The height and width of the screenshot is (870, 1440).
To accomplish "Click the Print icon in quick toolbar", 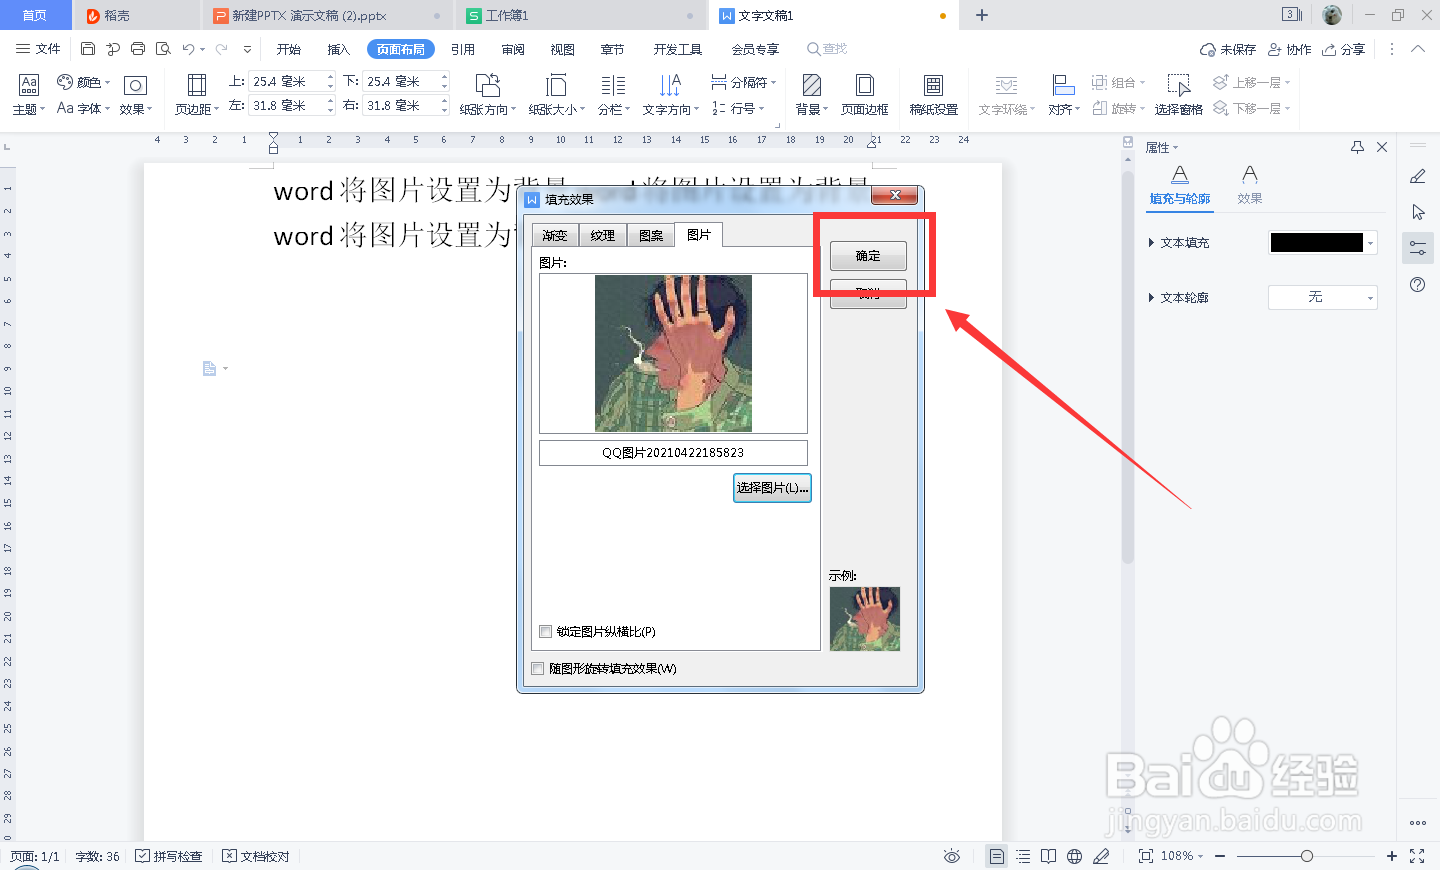I will (138, 49).
